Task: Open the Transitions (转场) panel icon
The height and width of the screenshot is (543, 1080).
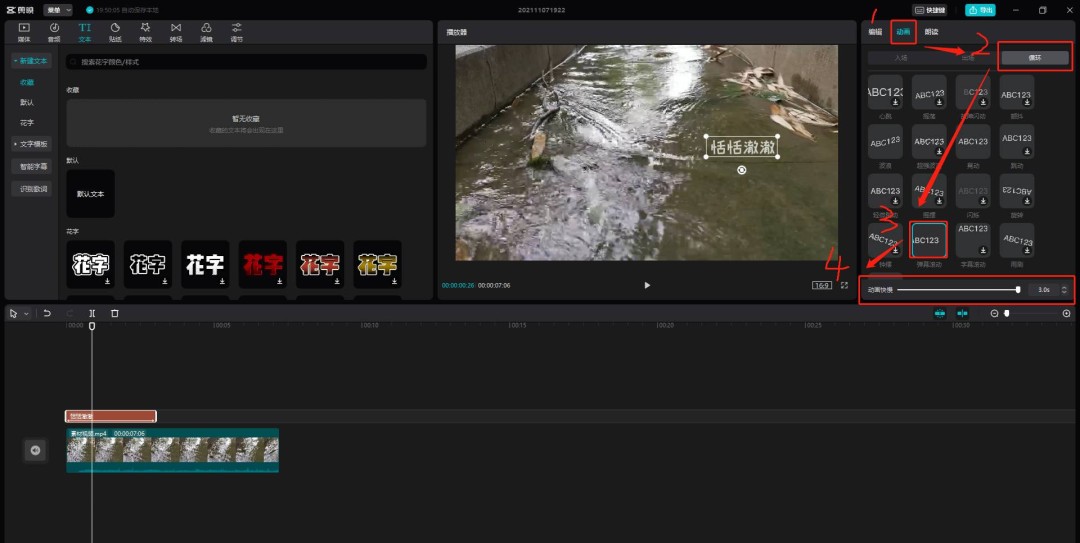Action: [x=176, y=32]
